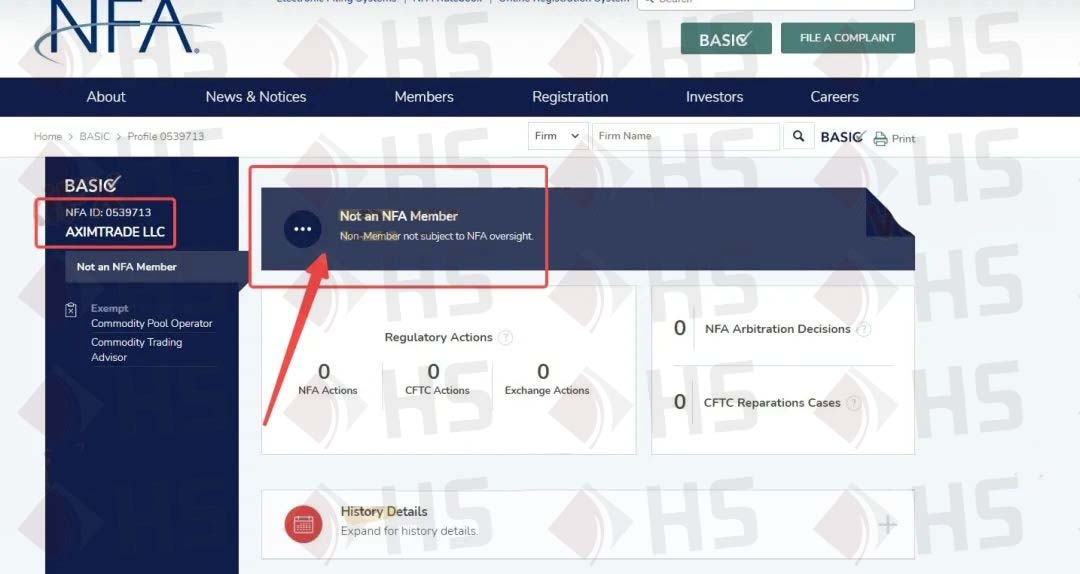
Task: Open Commodity Pool Operator link
Action: [x=152, y=323]
